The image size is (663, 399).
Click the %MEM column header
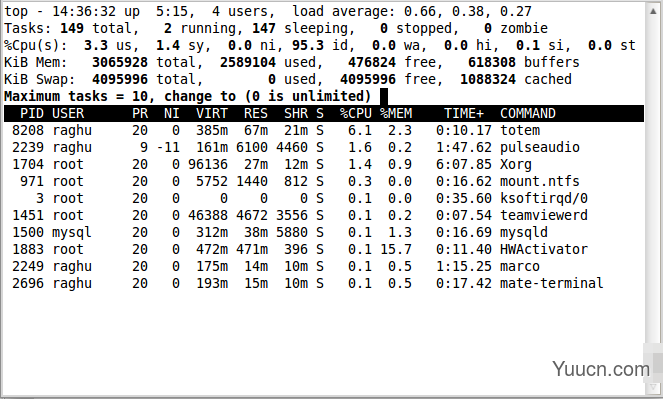click(396, 113)
